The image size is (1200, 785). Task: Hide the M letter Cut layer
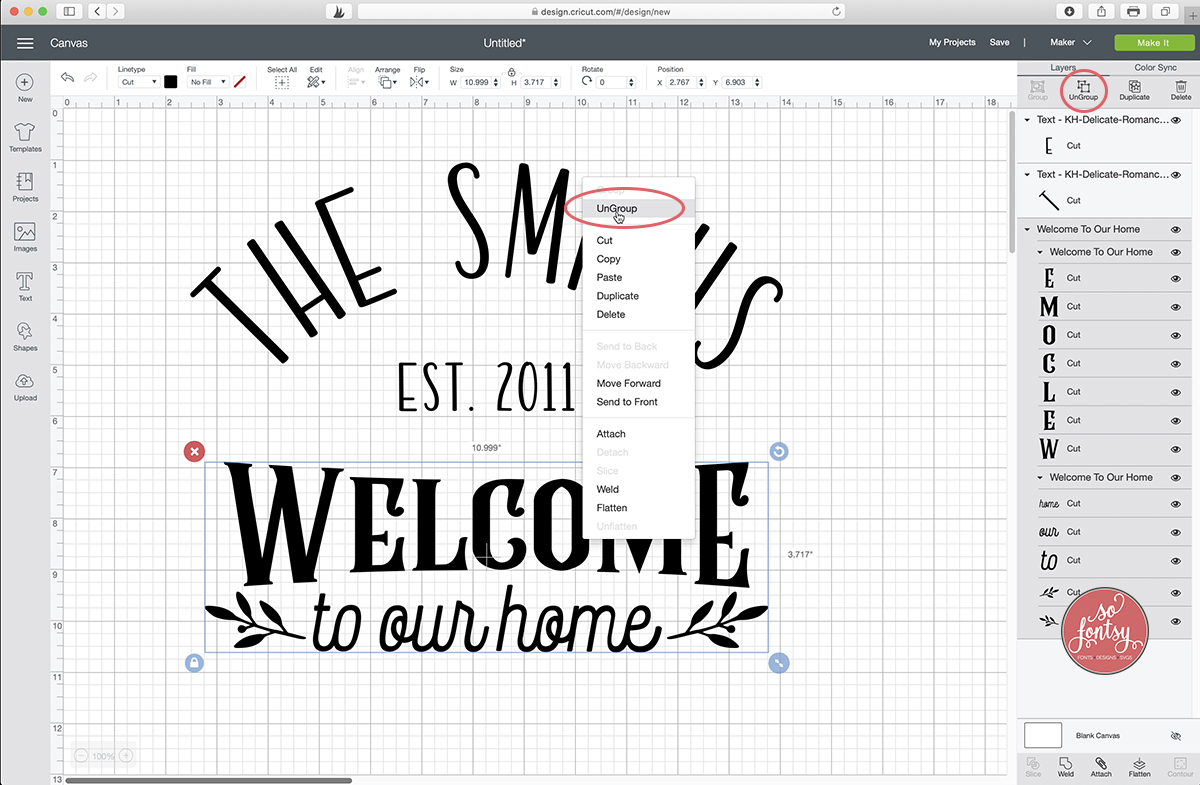pyautogui.click(x=1176, y=306)
